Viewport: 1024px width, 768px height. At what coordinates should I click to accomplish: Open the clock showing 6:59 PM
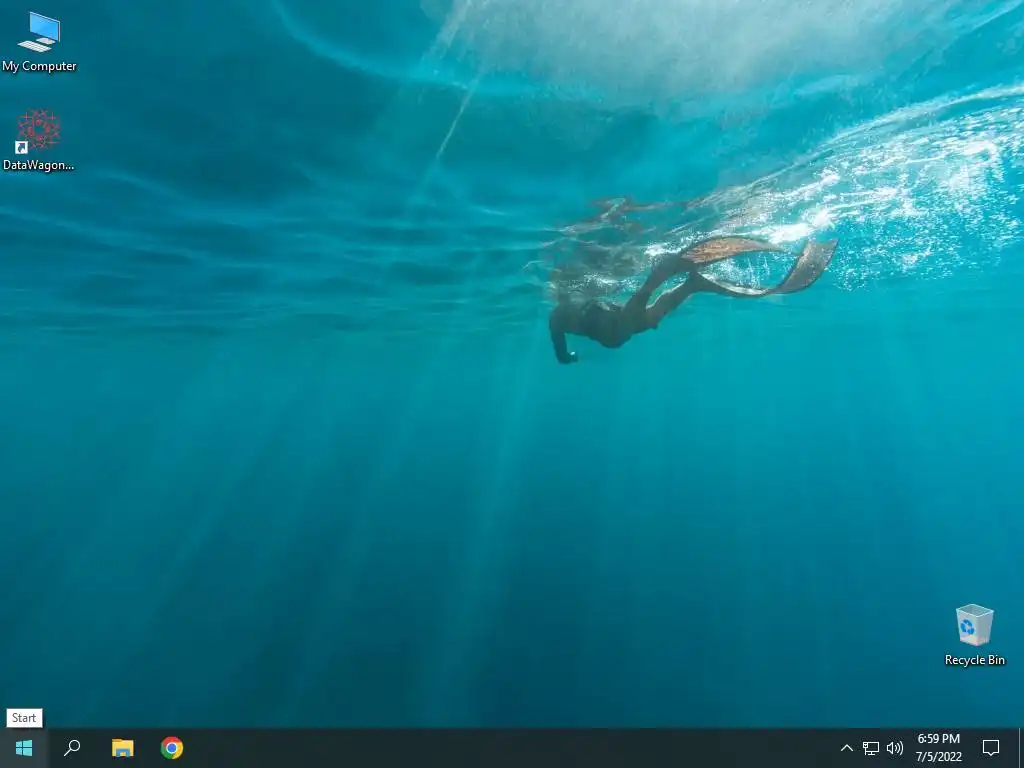[938, 748]
